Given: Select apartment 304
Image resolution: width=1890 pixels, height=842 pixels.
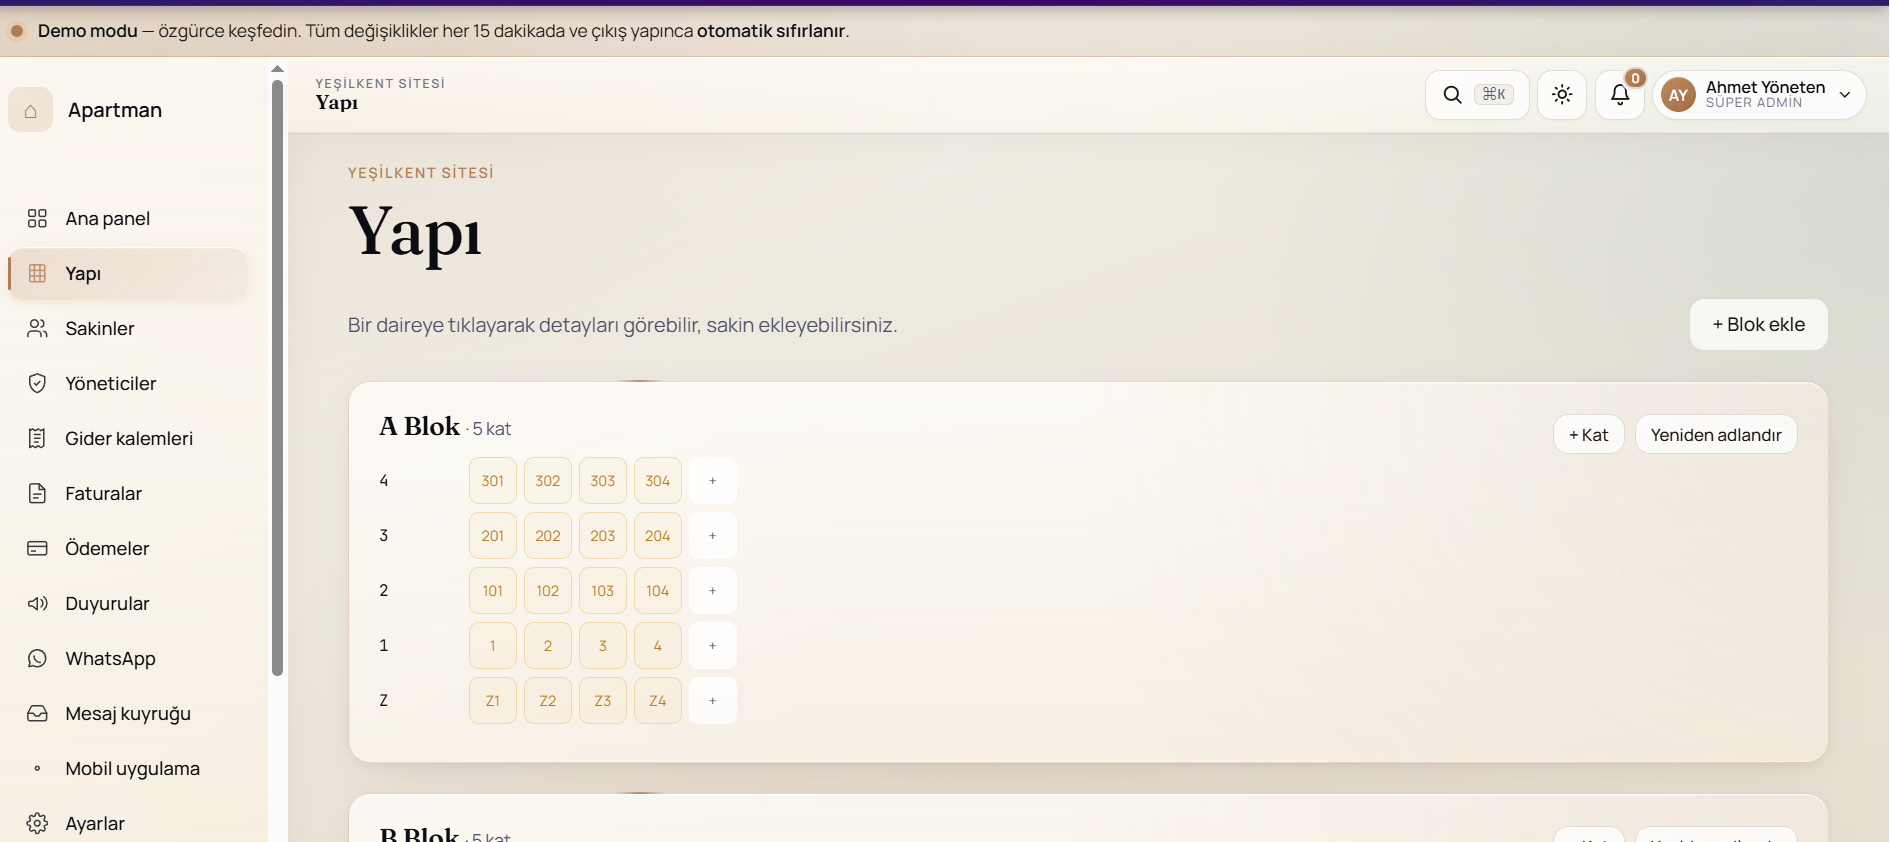Looking at the screenshot, I should [658, 480].
